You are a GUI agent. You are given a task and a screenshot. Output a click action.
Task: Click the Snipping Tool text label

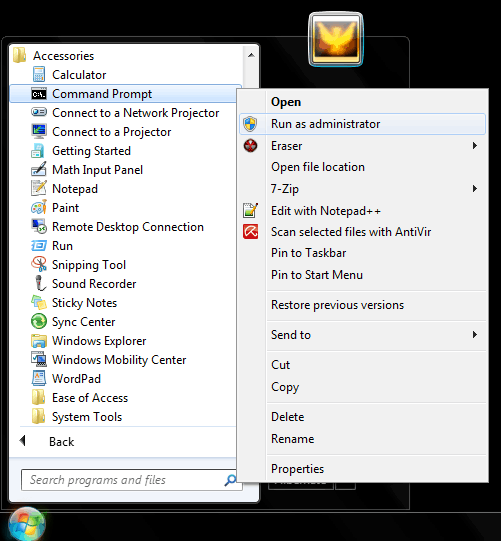tap(89, 265)
